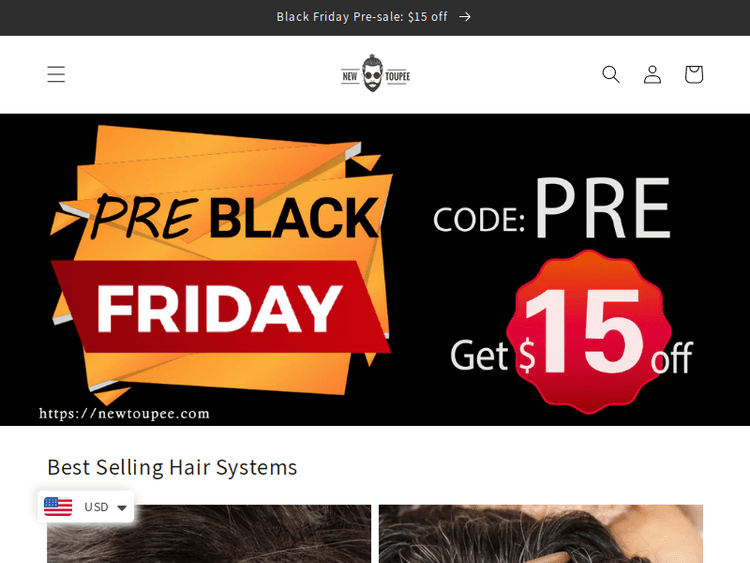Open the first best-selling hair system thumbnail
750x563 pixels.
(209, 534)
